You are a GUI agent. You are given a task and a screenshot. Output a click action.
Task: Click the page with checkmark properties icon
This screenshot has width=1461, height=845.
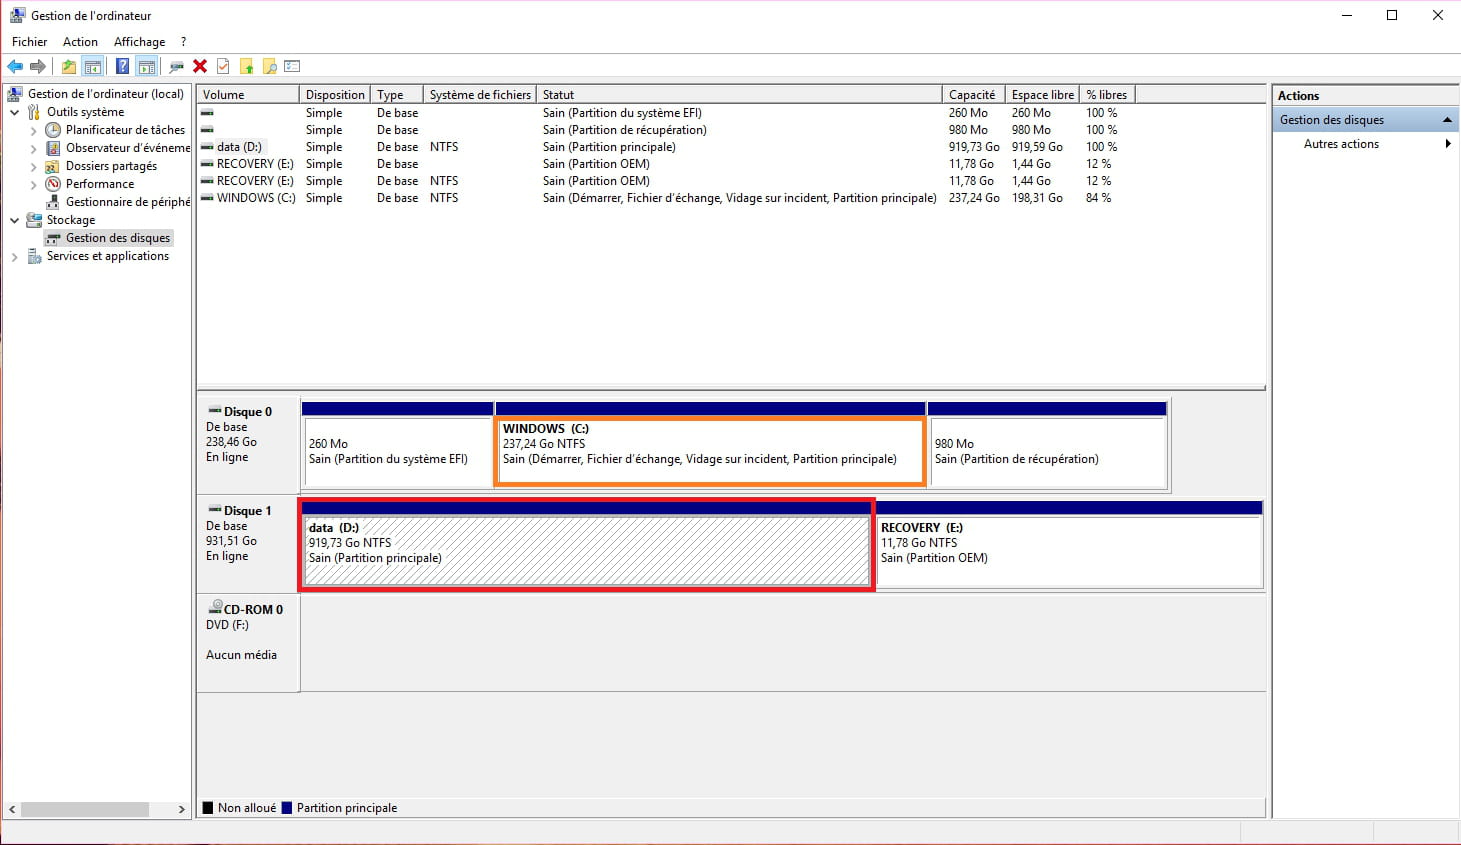tap(223, 67)
